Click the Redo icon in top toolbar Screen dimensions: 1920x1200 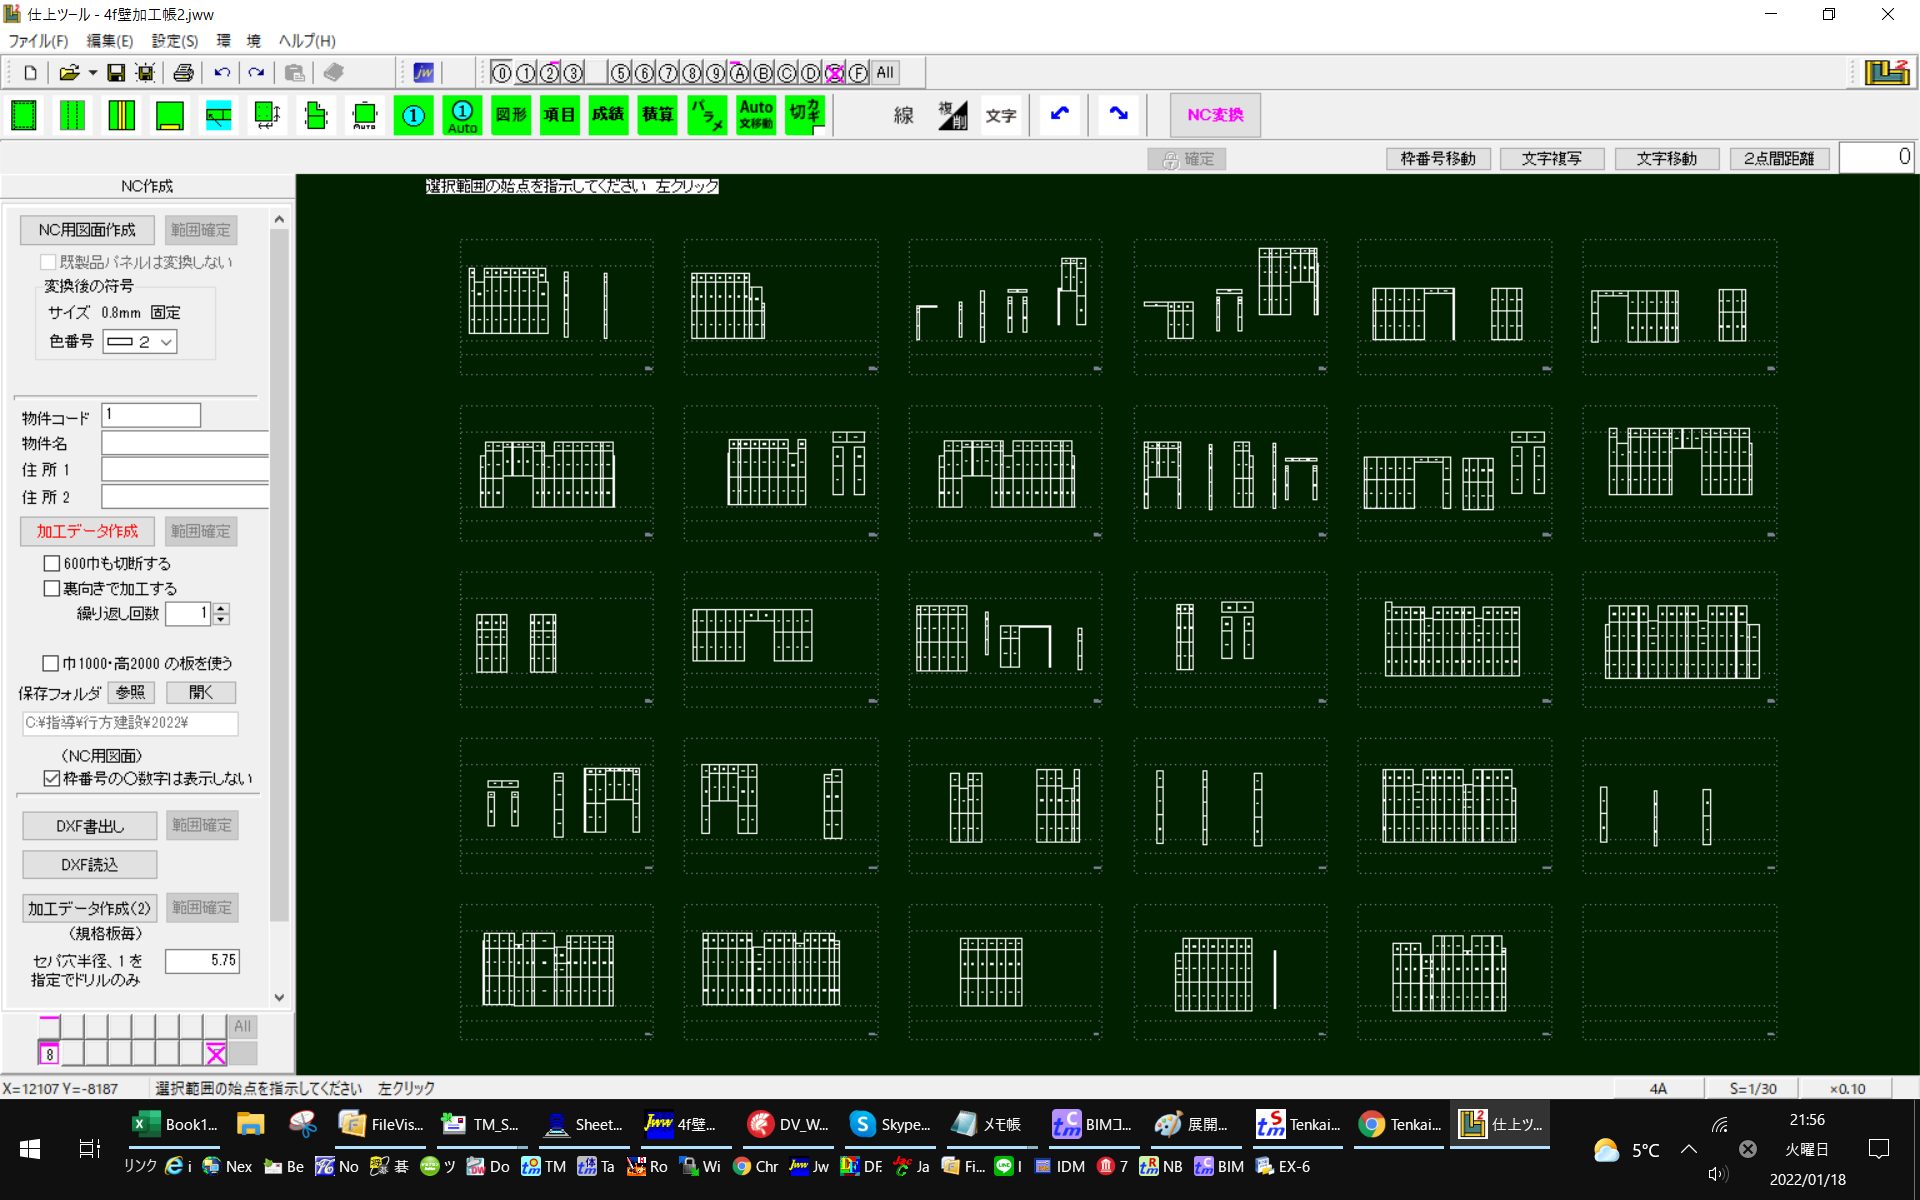click(257, 73)
